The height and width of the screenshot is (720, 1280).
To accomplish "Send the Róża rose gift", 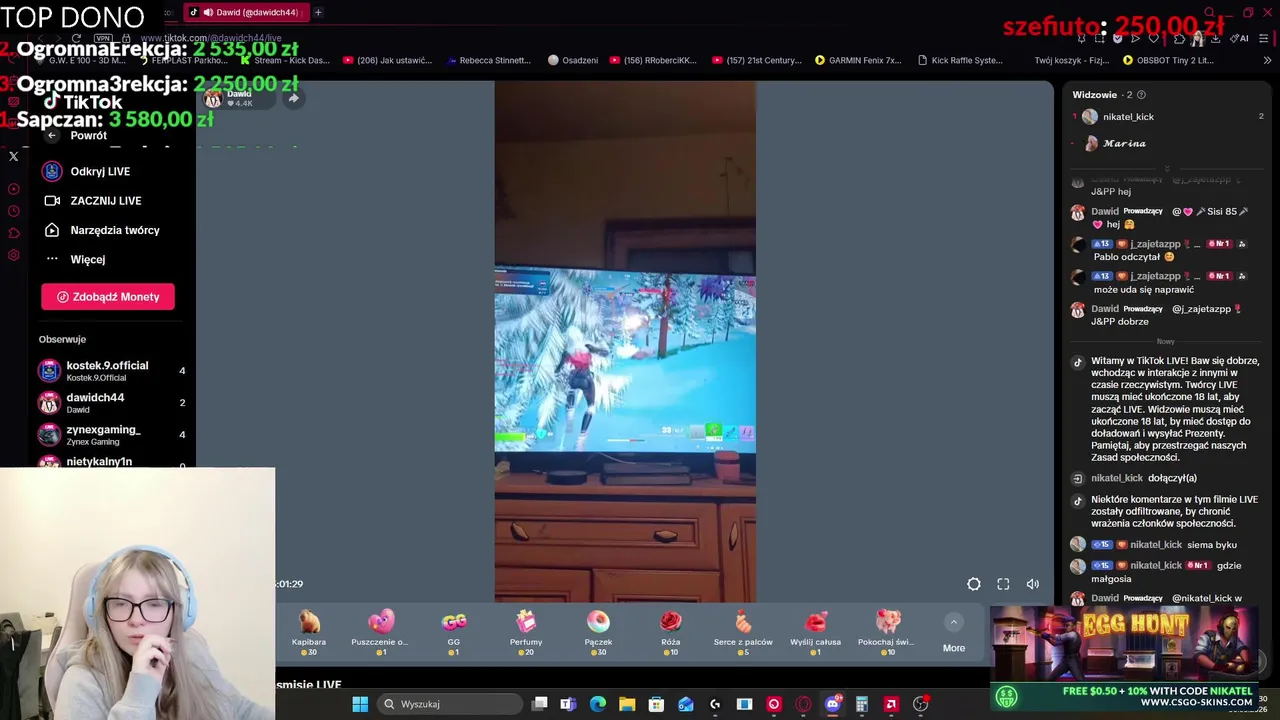I will click(x=671, y=633).
